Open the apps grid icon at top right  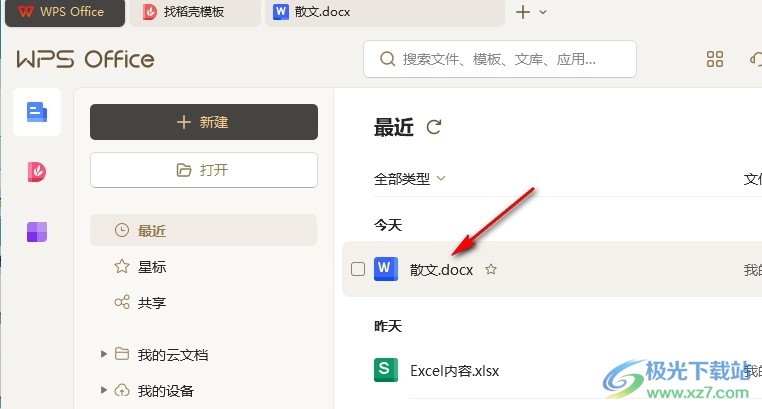click(x=714, y=59)
